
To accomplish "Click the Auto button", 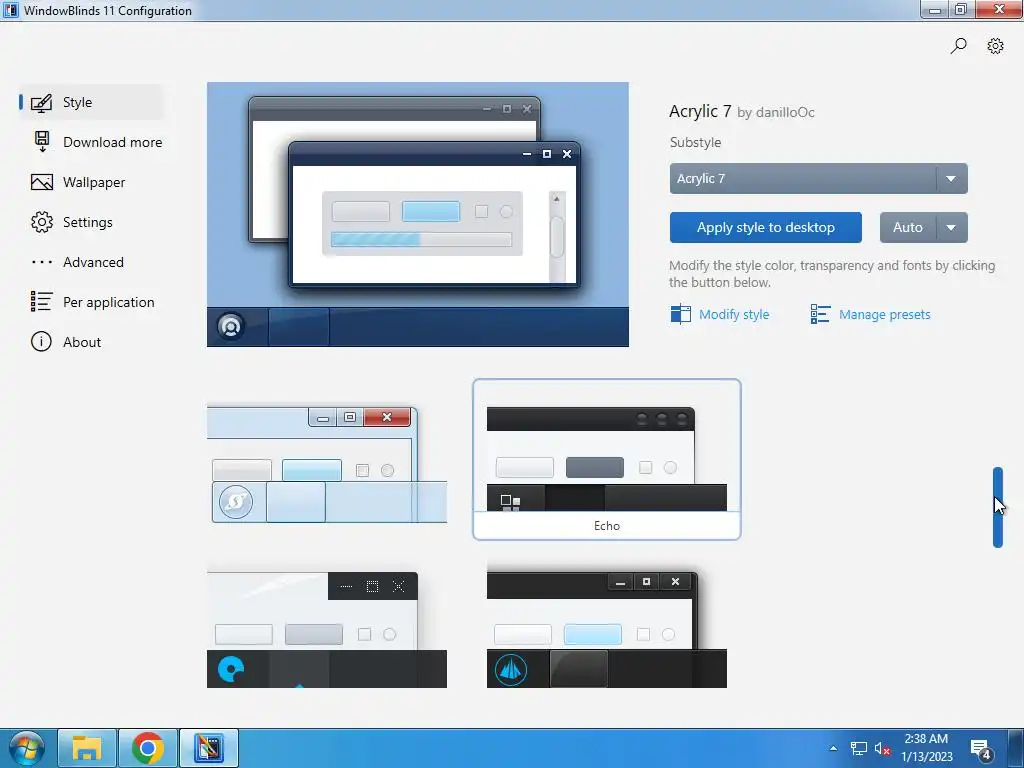I will point(908,227).
